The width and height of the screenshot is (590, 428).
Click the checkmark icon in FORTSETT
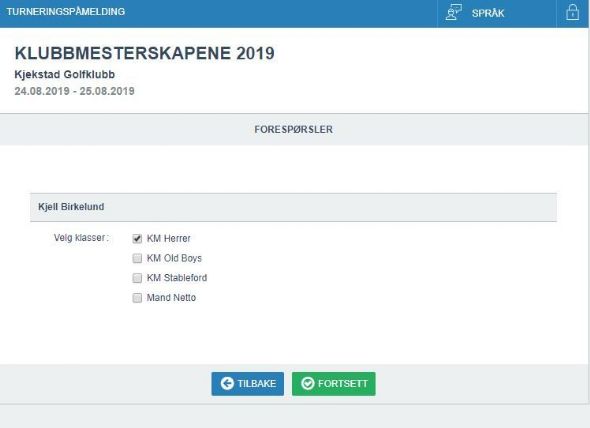307,383
